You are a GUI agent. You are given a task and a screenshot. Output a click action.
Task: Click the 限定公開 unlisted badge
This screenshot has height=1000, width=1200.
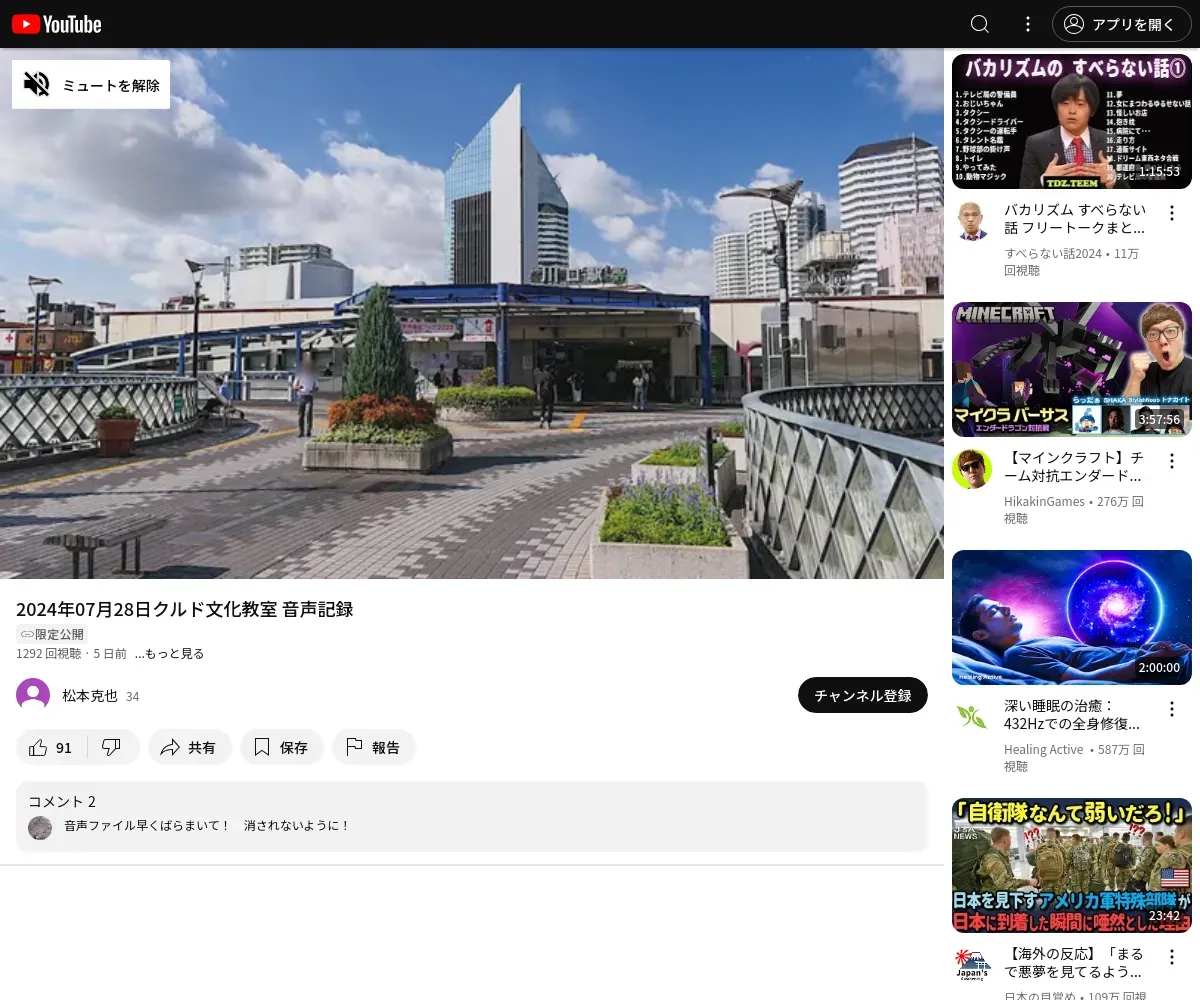(x=52, y=634)
